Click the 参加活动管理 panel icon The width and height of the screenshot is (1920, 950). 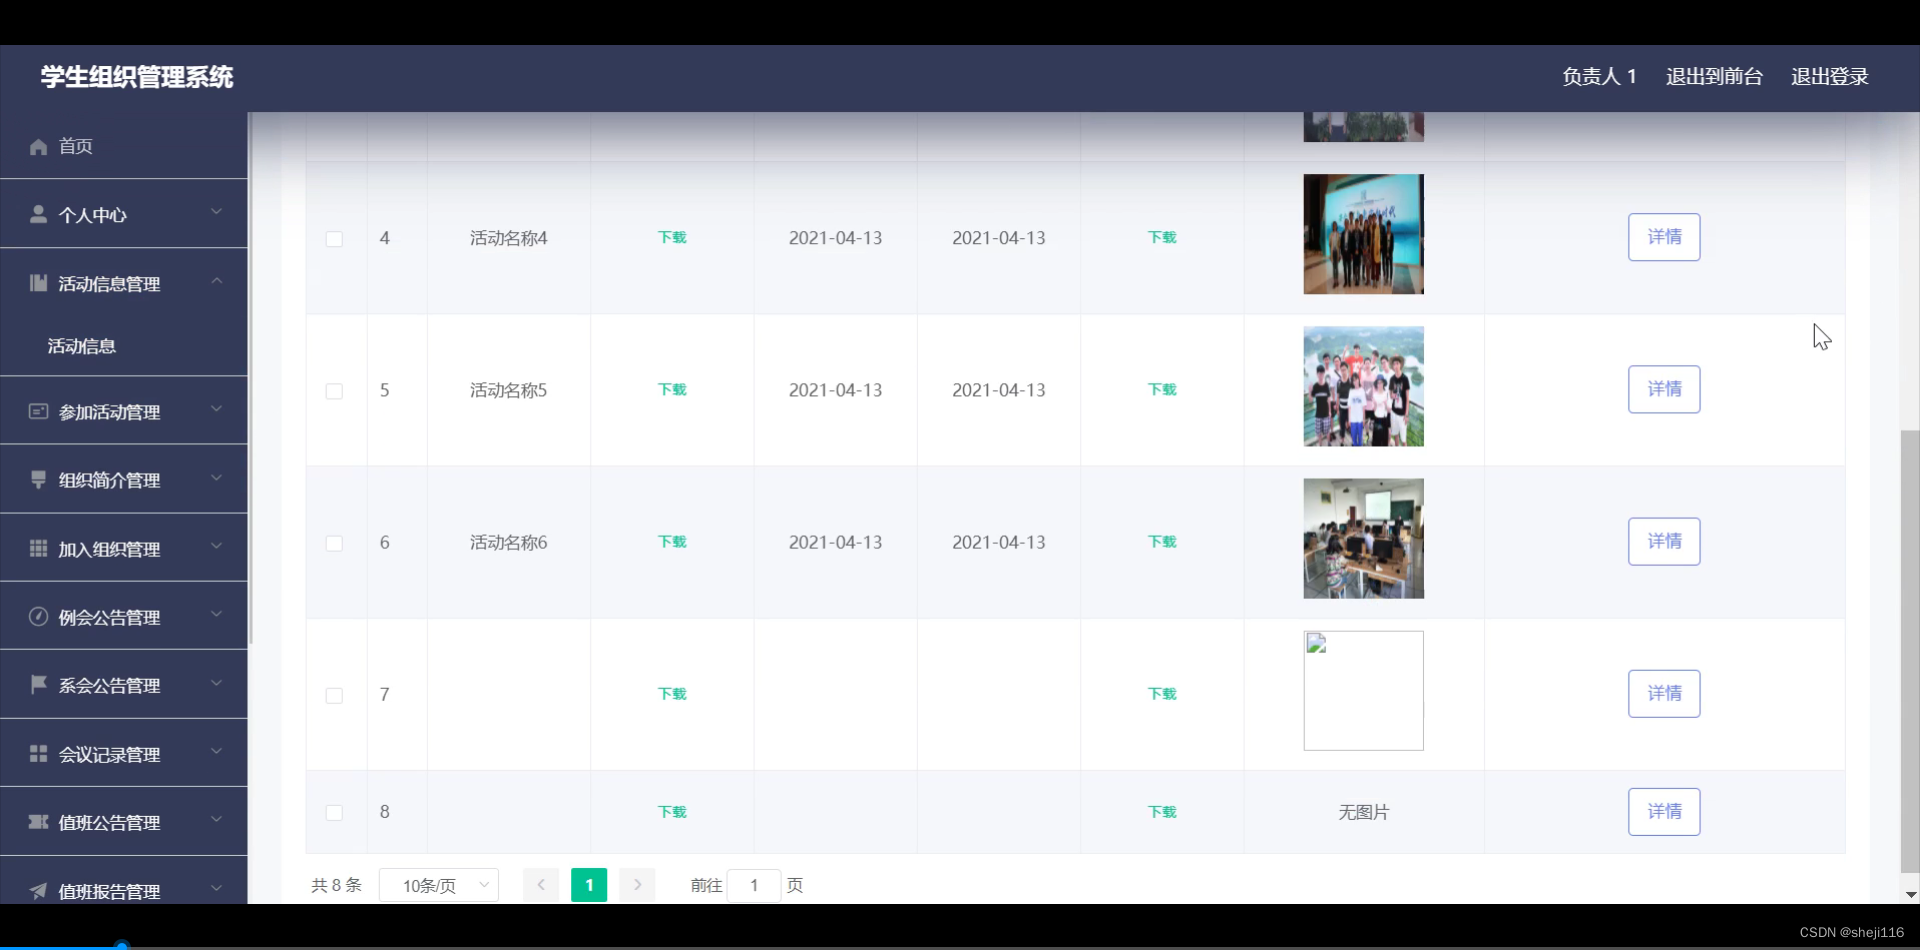pos(37,411)
